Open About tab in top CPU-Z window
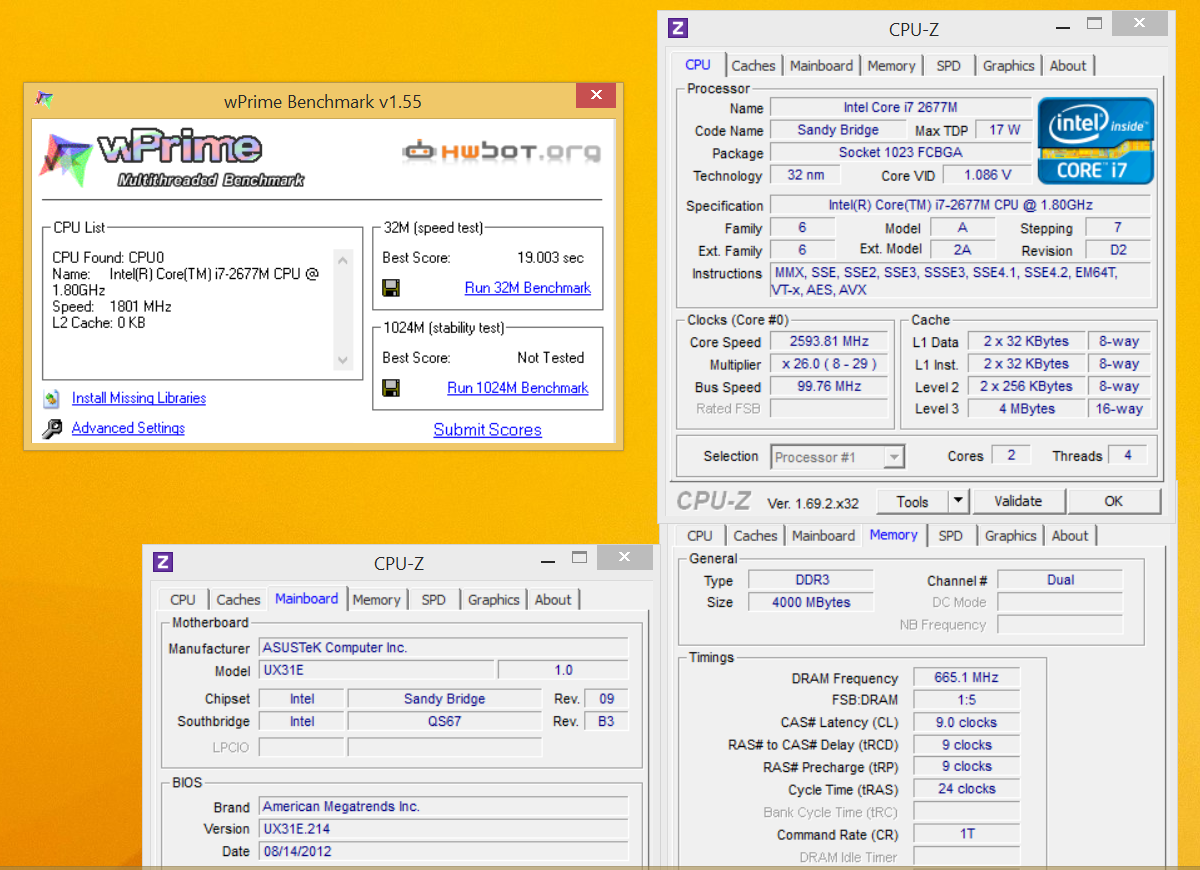This screenshot has width=1200, height=870. click(x=1067, y=66)
